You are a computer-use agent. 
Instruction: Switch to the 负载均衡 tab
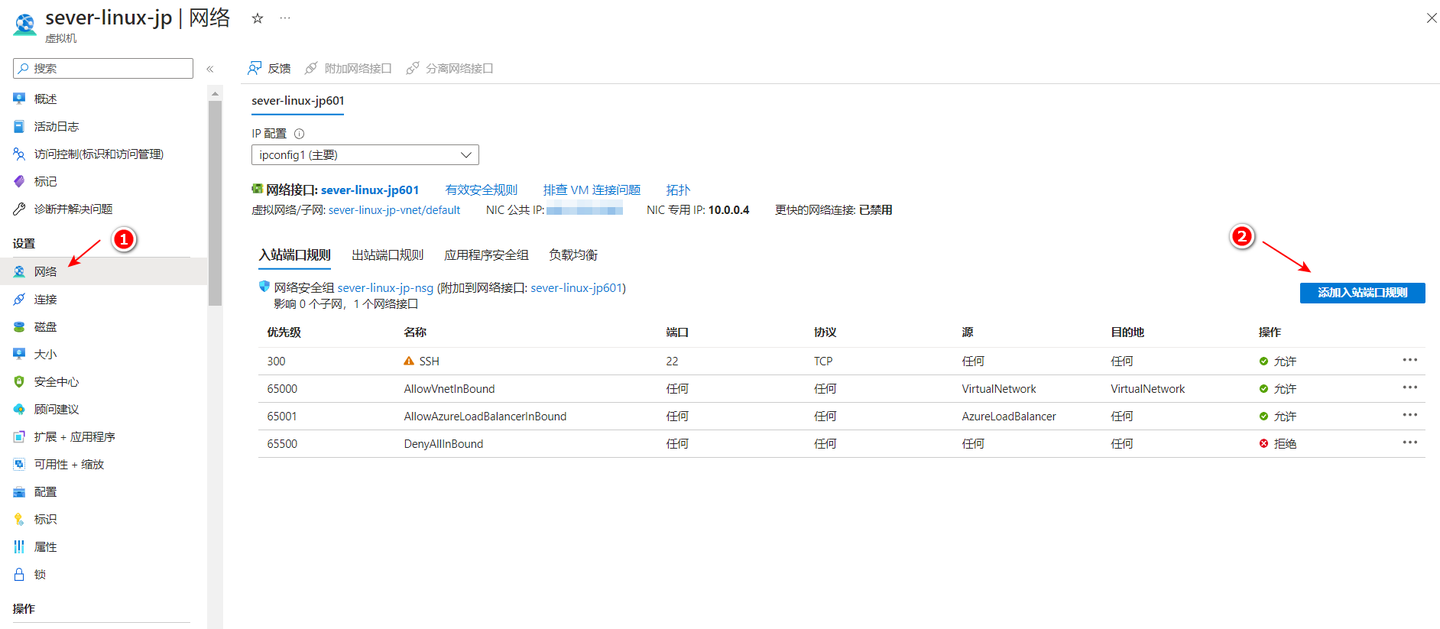[573, 255]
